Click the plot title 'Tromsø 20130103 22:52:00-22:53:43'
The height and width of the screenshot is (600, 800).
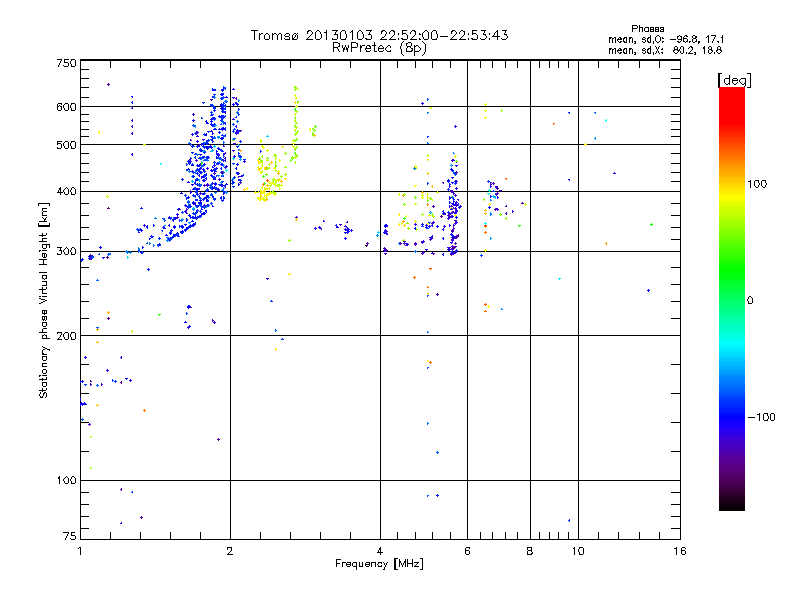(380, 35)
